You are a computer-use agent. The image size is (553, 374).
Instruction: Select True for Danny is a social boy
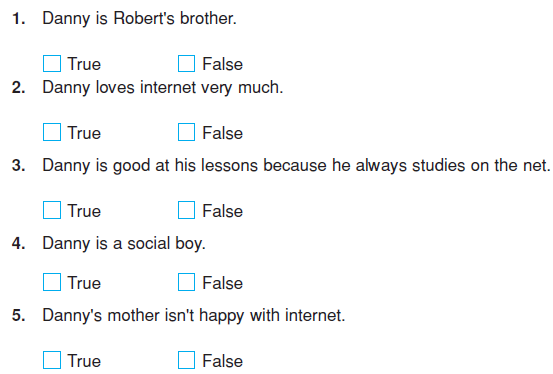(x=52, y=282)
